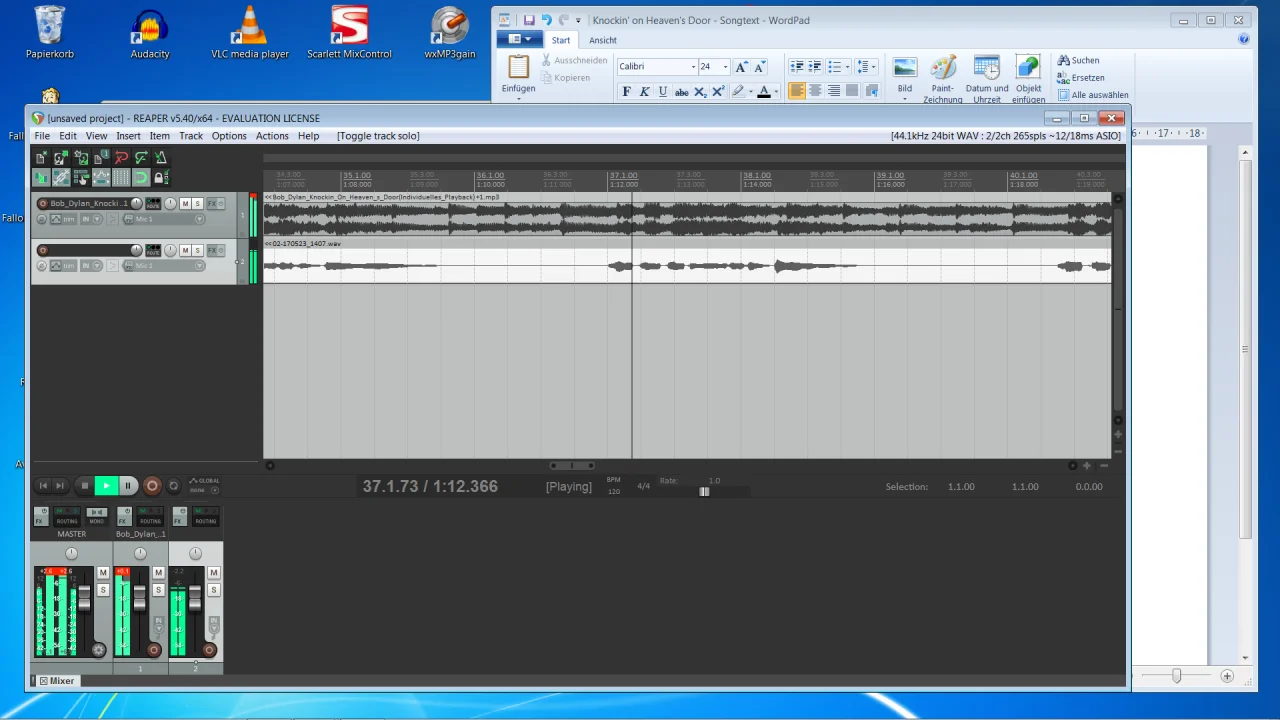Open the Calibri font name dropdown
The image size is (1280, 720).
click(x=693, y=67)
